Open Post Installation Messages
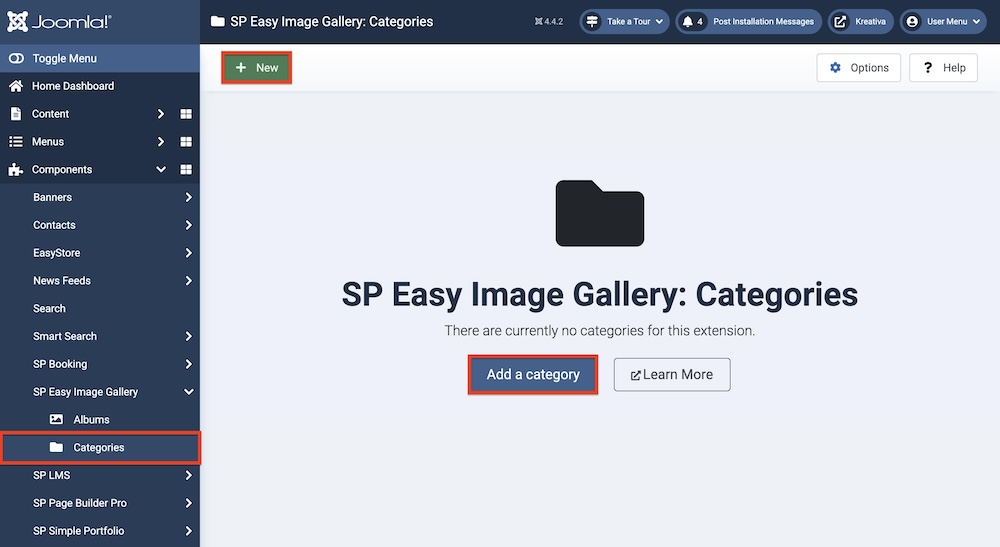 tap(749, 22)
